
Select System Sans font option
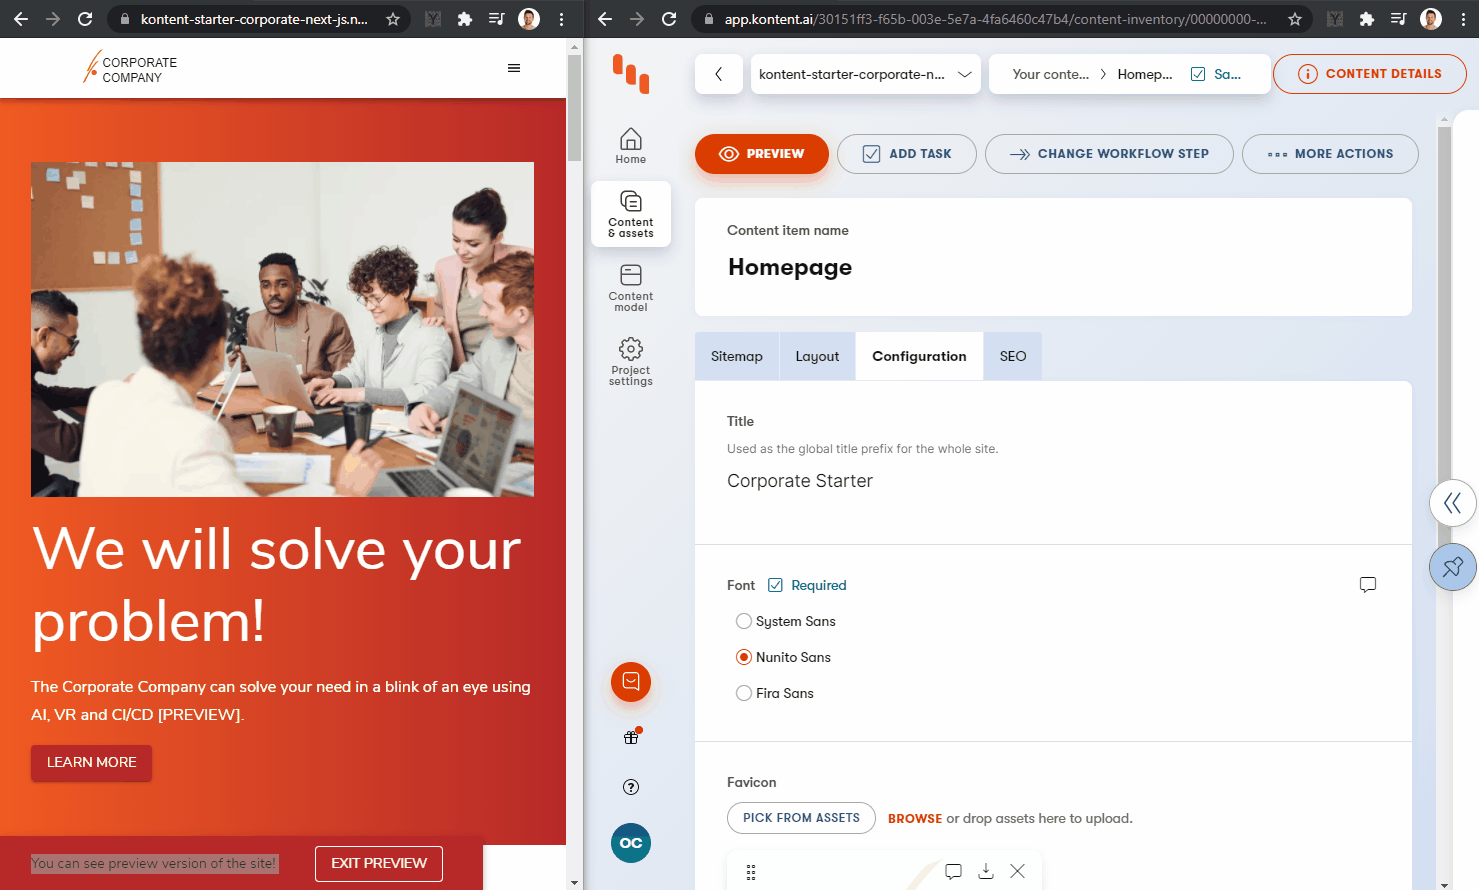tap(744, 621)
